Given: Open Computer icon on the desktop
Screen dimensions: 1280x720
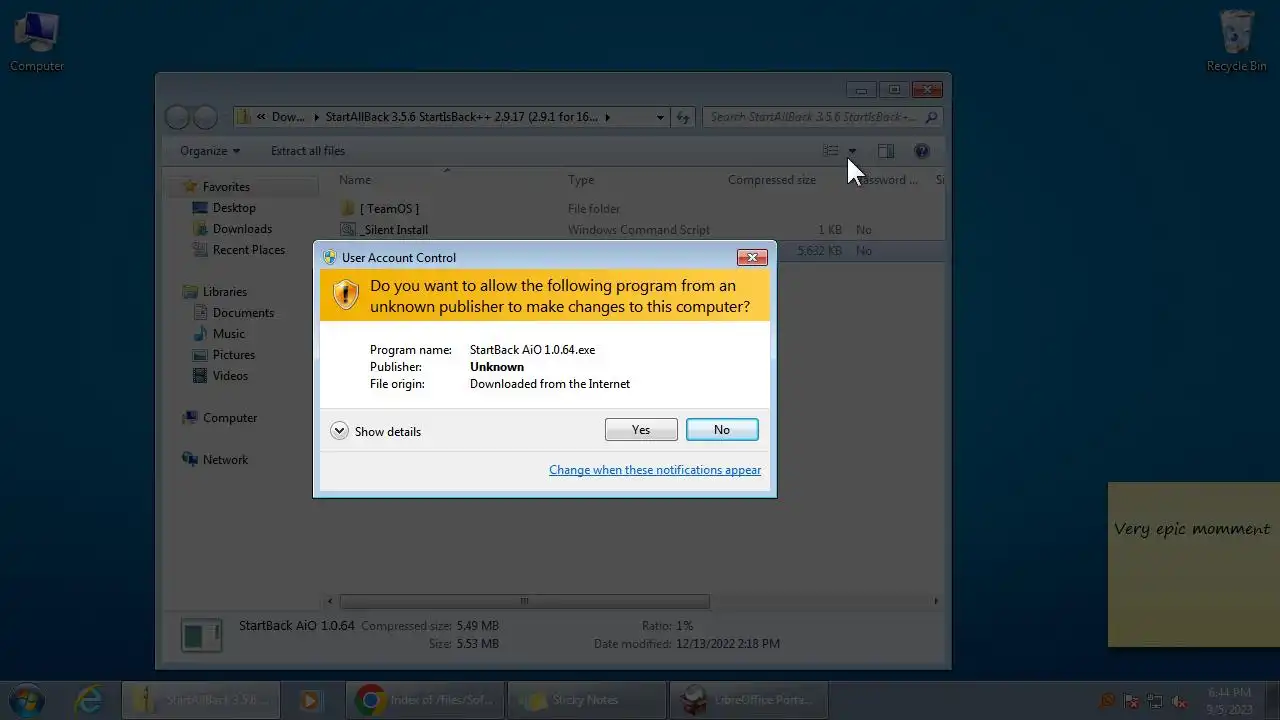Looking at the screenshot, I should click(x=37, y=42).
